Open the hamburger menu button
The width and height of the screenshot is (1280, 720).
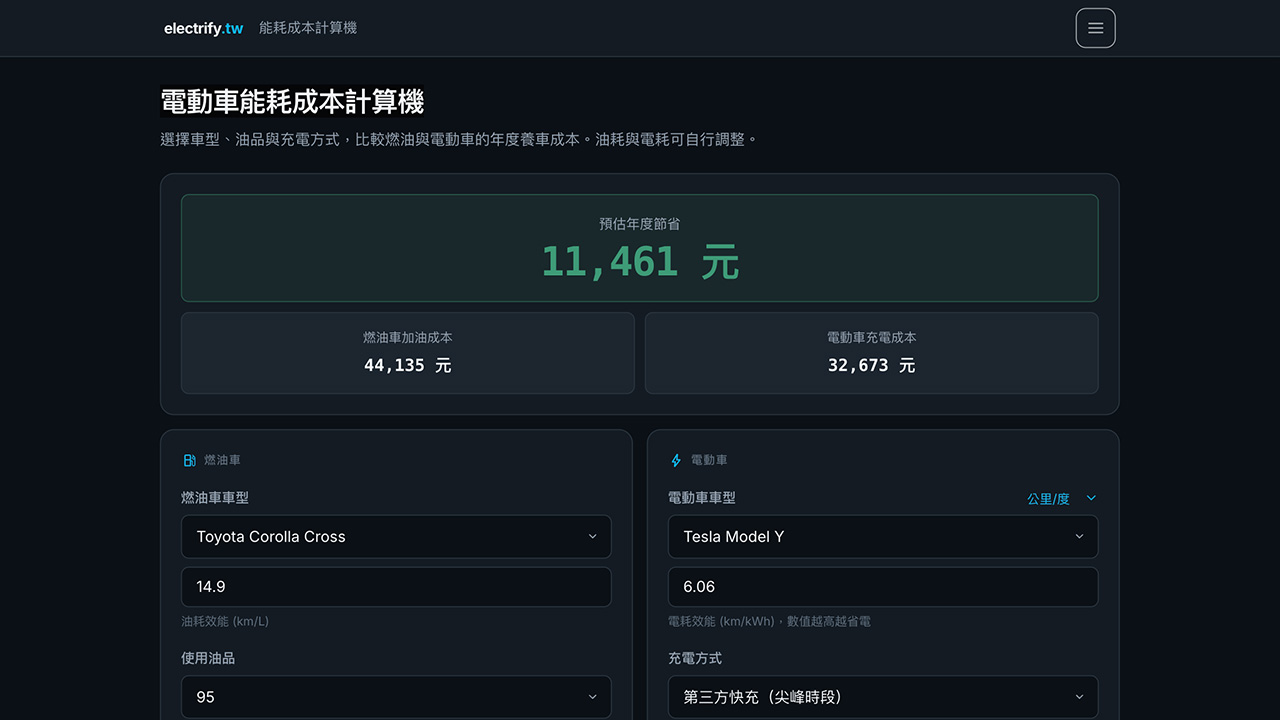click(x=1095, y=28)
